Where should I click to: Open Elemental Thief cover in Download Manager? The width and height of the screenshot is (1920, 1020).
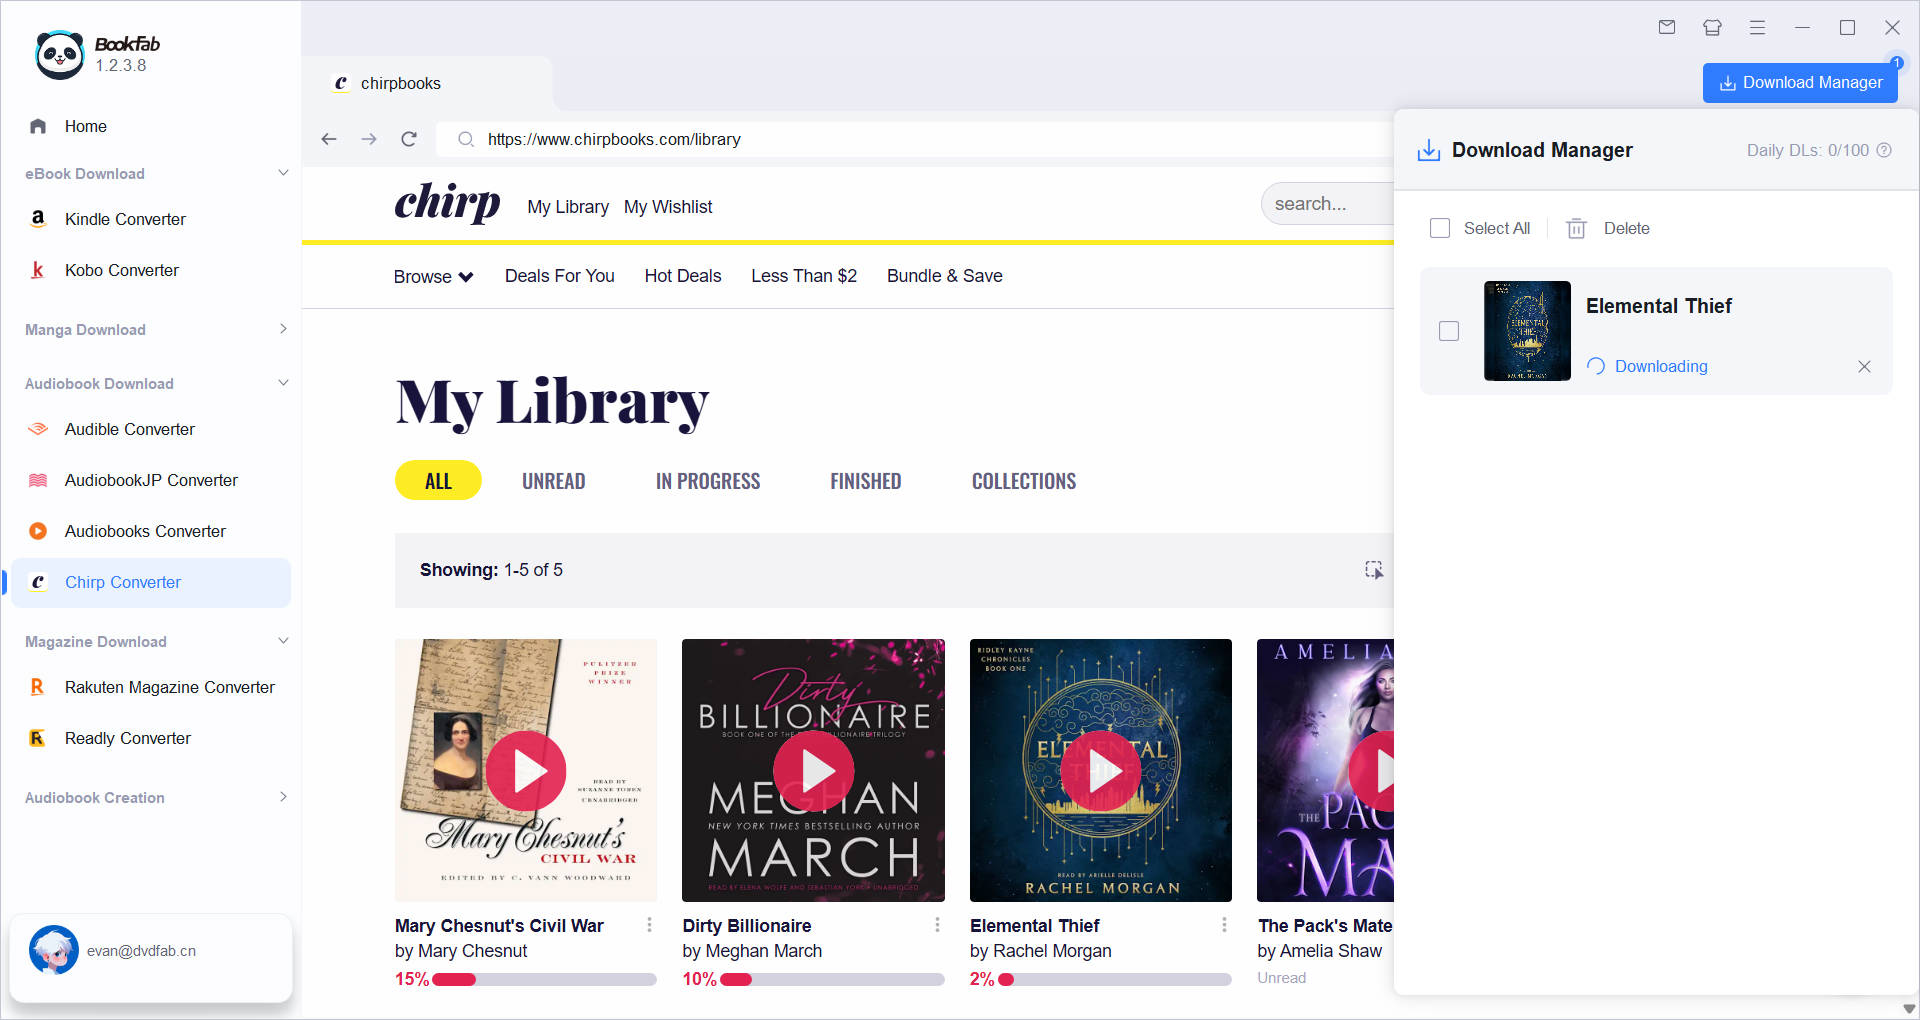point(1527,331)
